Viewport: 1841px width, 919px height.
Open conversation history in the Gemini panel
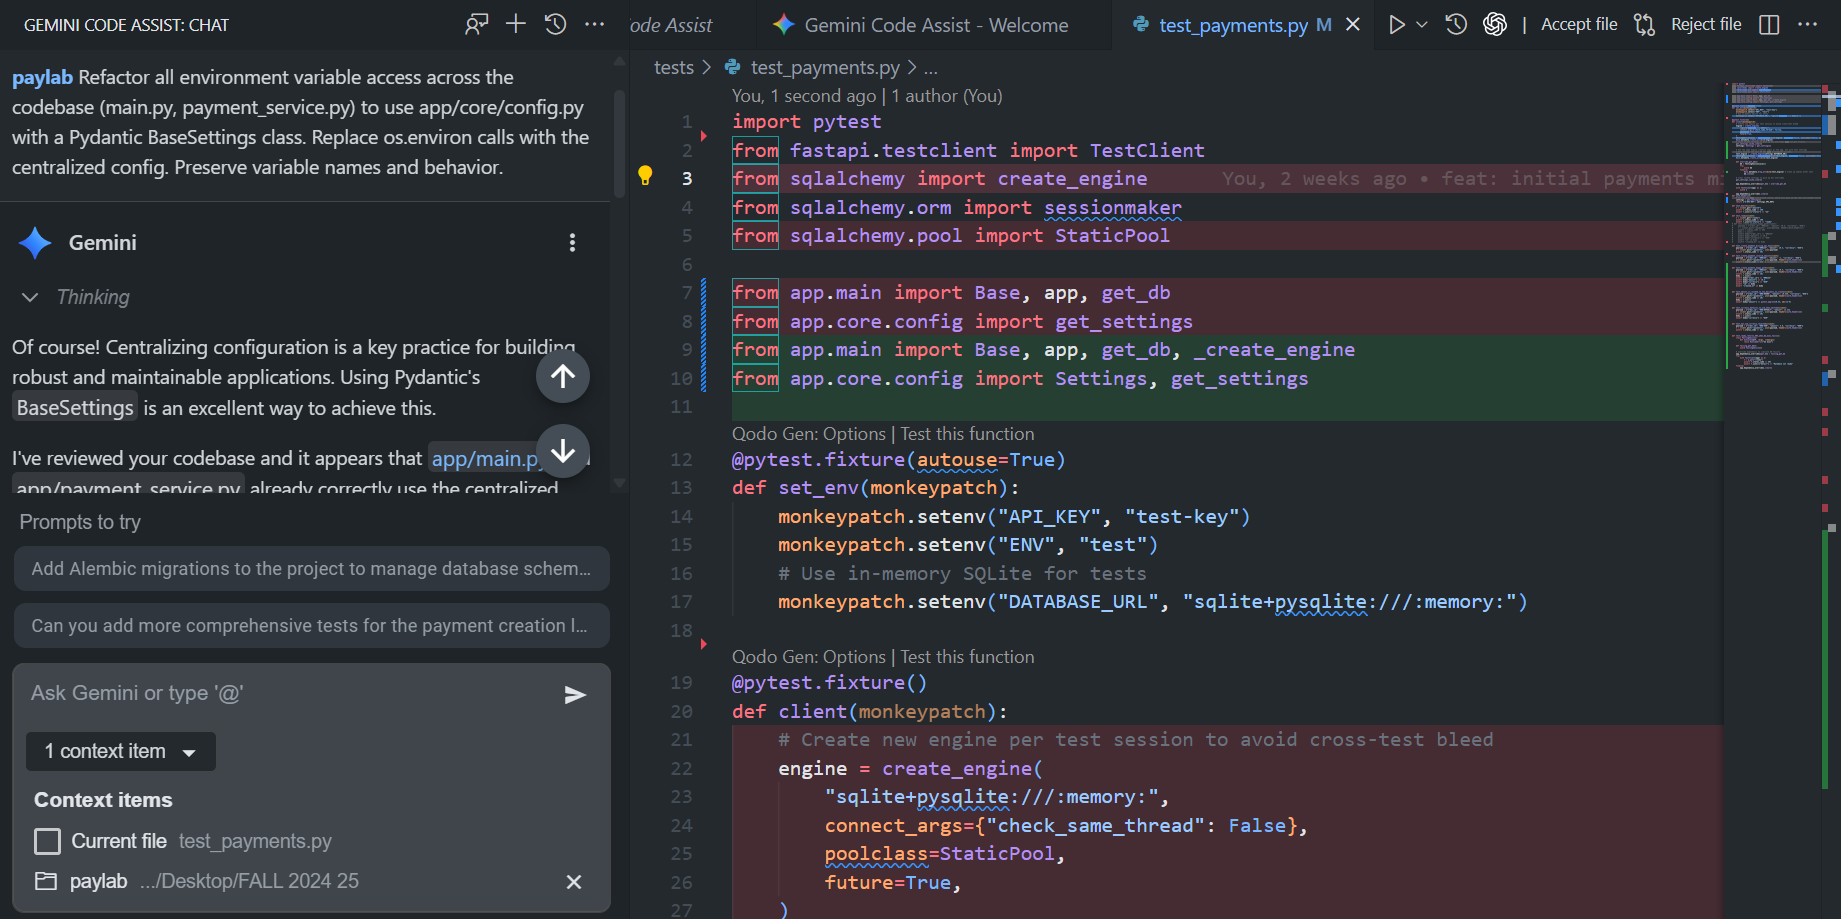[555, 23]
